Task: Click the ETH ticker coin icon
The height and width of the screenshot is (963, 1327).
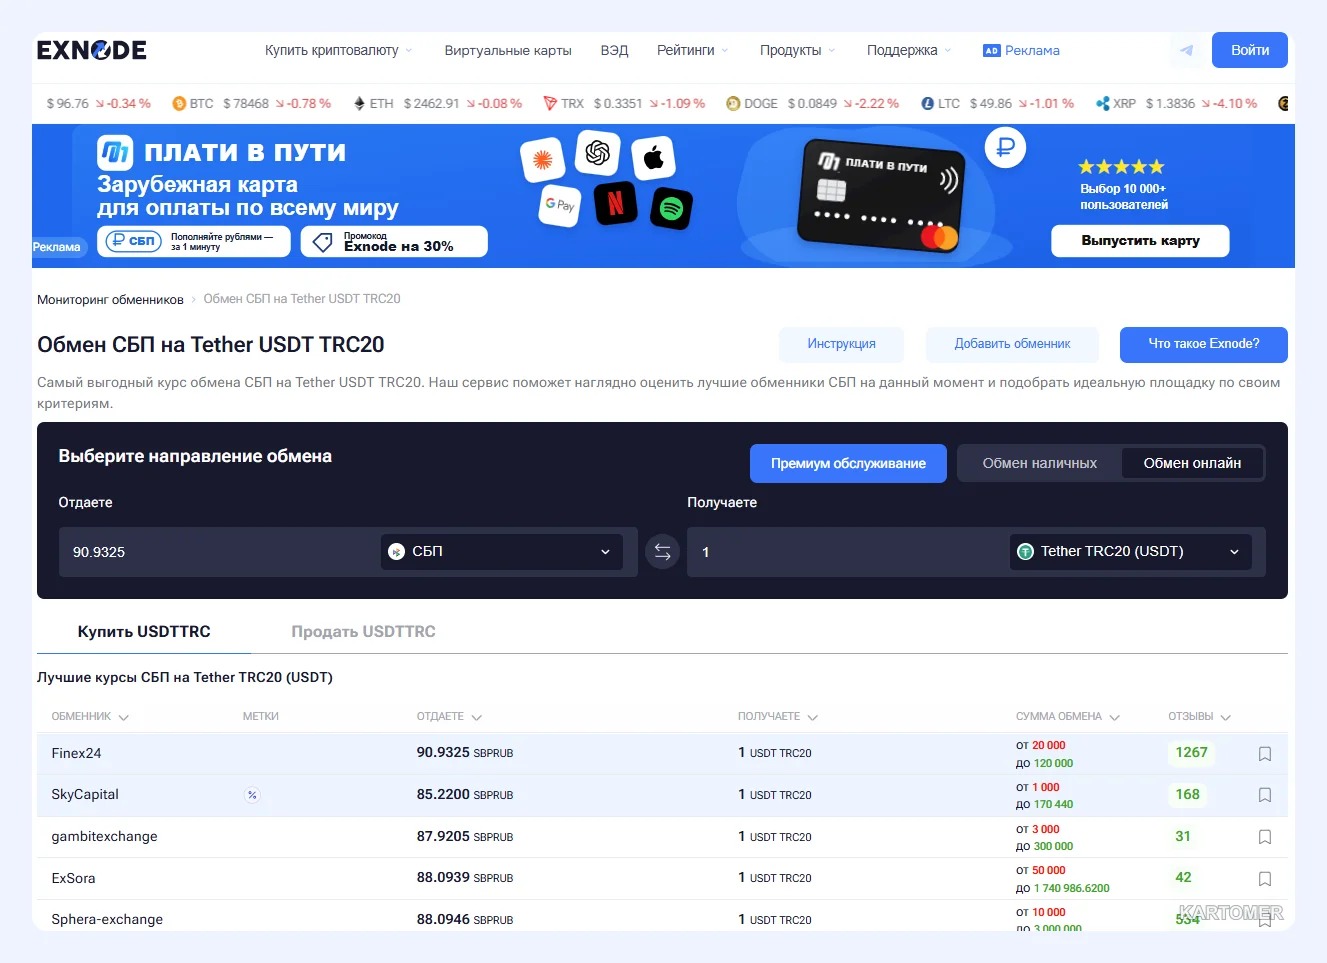Action: [x=359, y=103]
